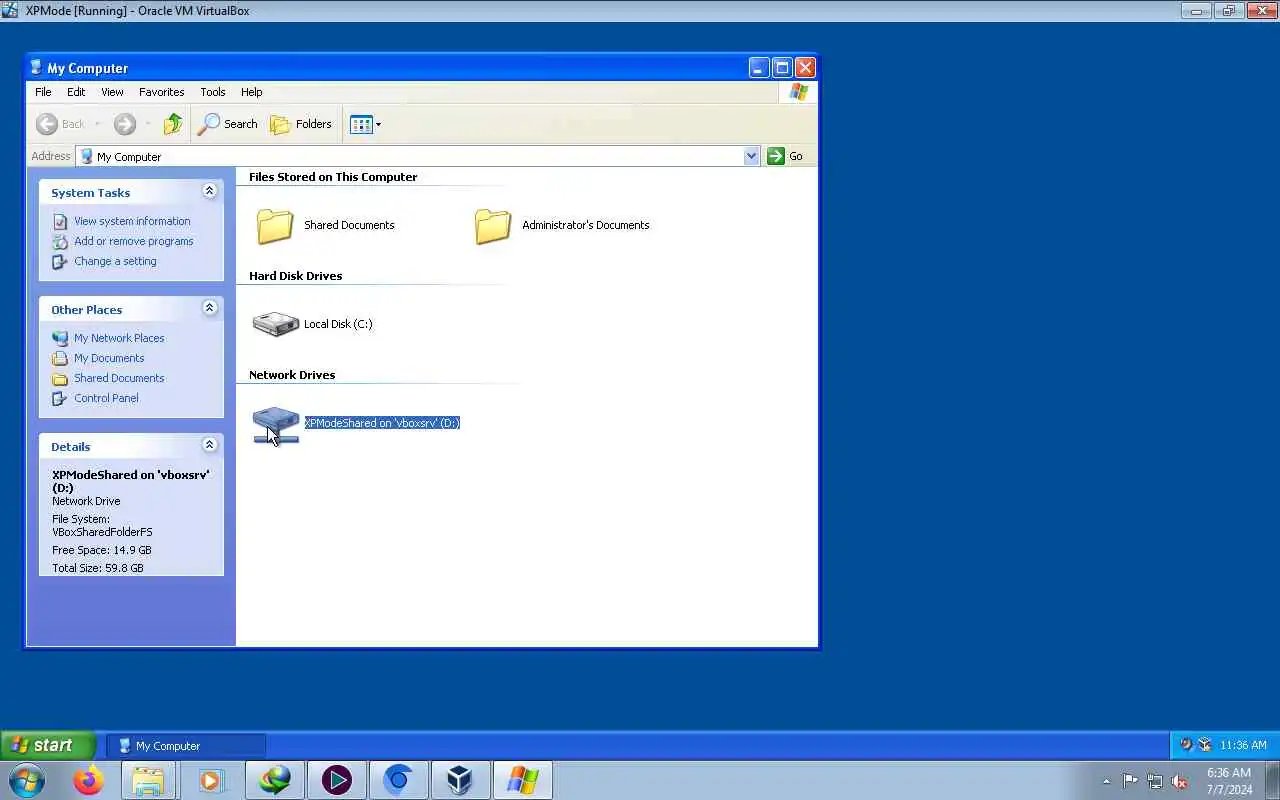
Task: Toggle the Folders pane button
Action: 301,124
